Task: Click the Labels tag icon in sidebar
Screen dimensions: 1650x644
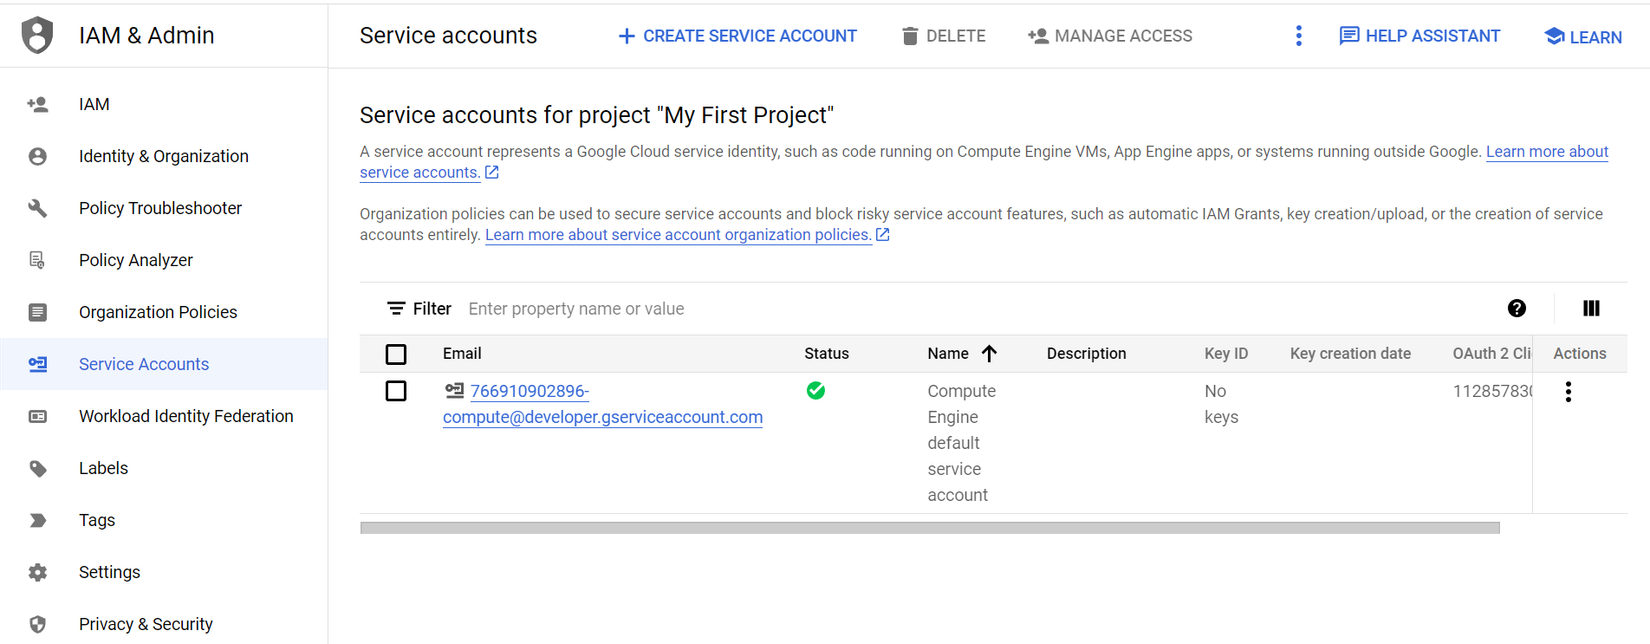Action: 38,468
